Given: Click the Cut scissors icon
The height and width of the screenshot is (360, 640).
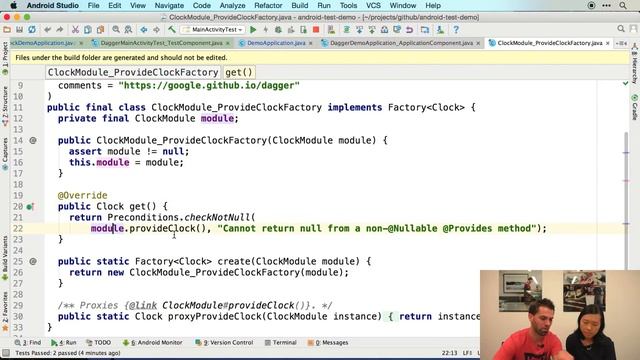Looking at the screenshot, I should point(75,29).
